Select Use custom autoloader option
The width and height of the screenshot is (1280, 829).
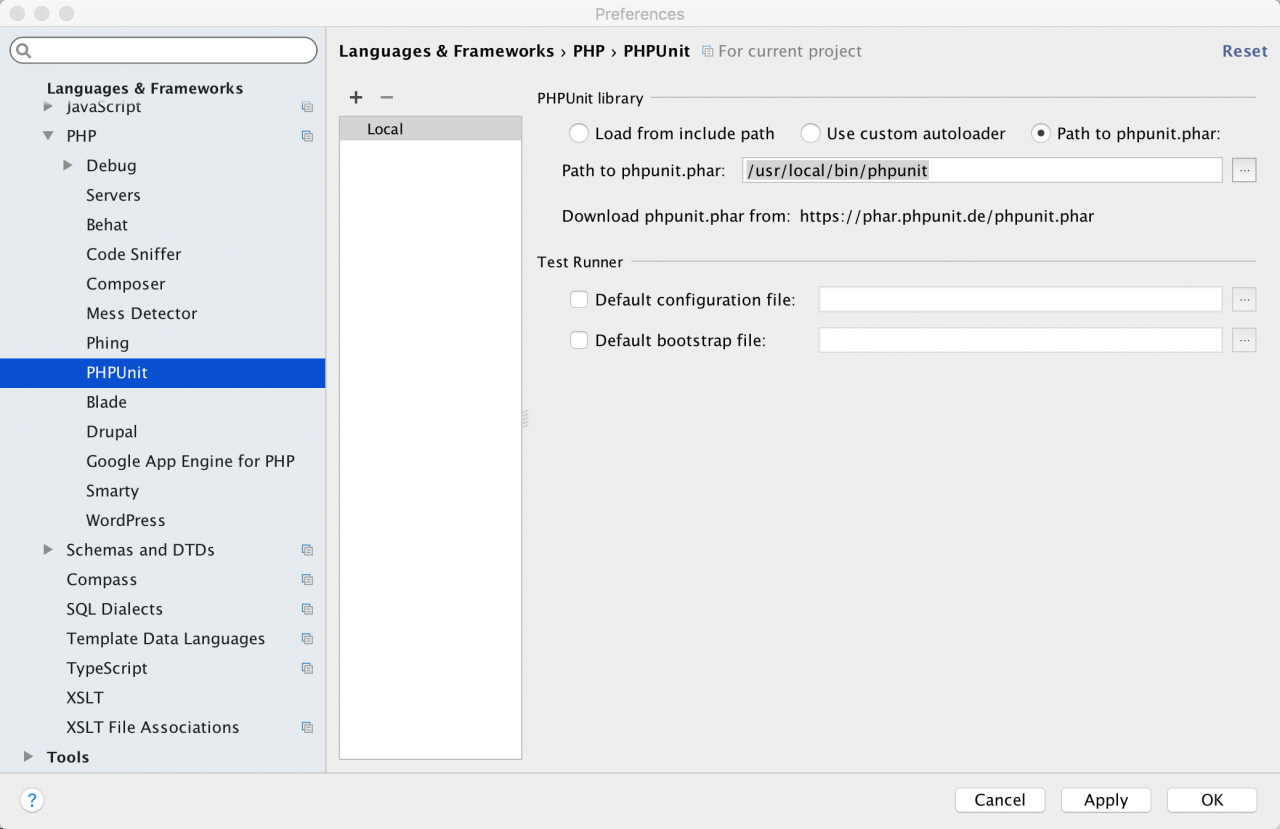point(810,133)
